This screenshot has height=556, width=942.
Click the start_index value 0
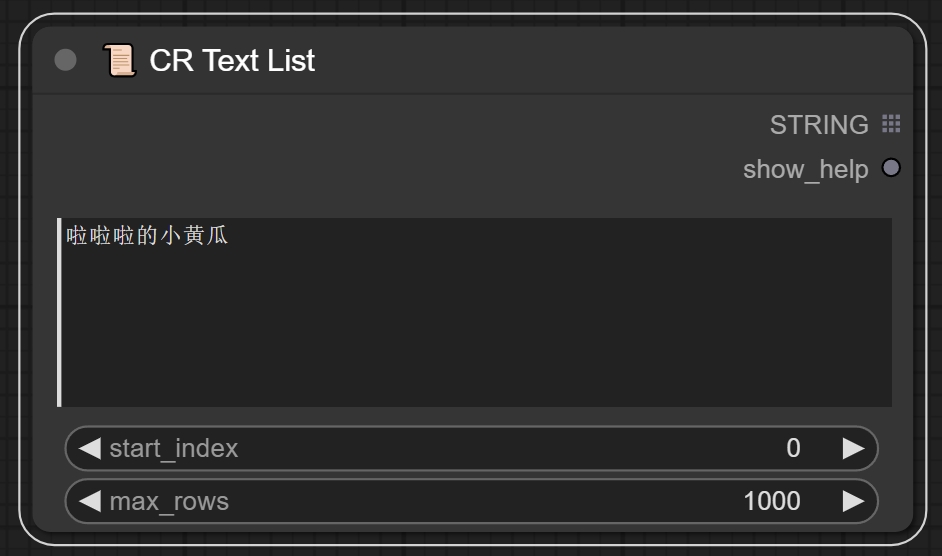pyautogui.click(x=793, y=448)
